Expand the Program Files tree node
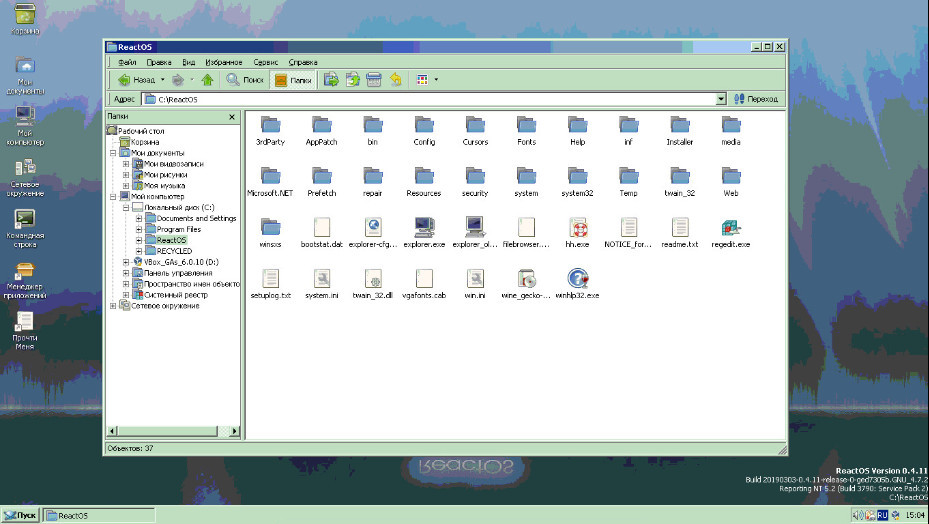This screenshot has height=524, width=929. 139,229
